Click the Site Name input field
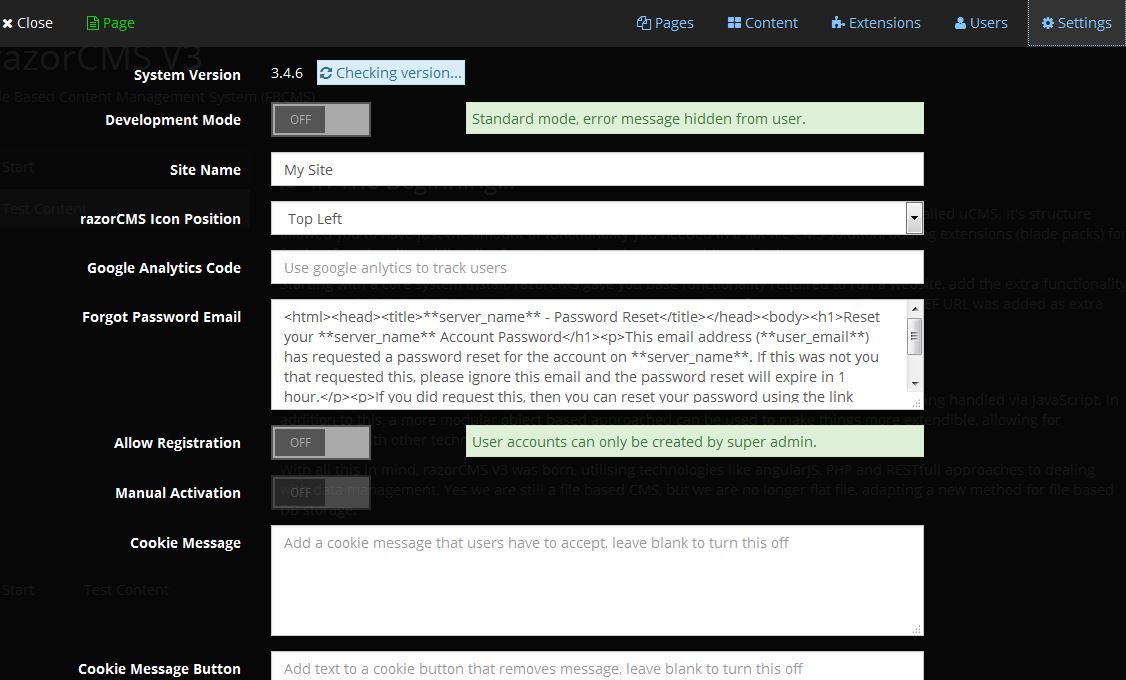The width and height of the screenshot is (1126, 680). [x=597, y=169]
